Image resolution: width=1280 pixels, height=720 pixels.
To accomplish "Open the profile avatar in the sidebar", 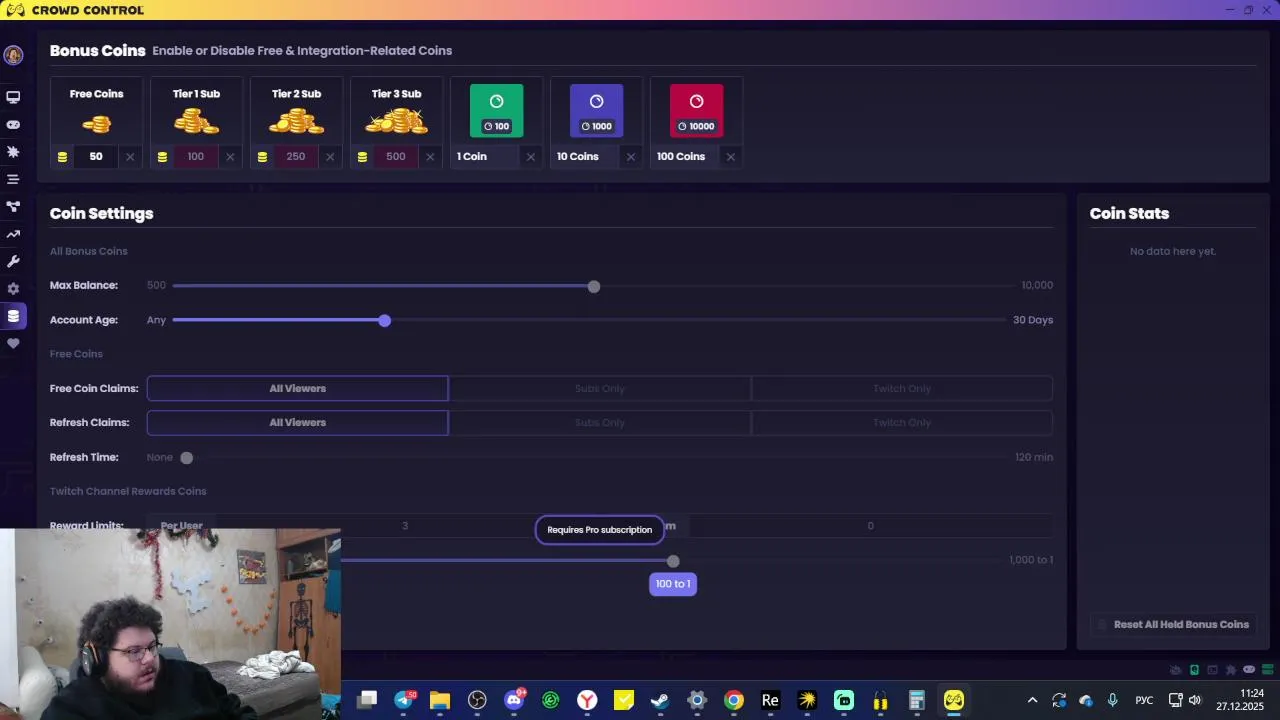I will point(13,56).
